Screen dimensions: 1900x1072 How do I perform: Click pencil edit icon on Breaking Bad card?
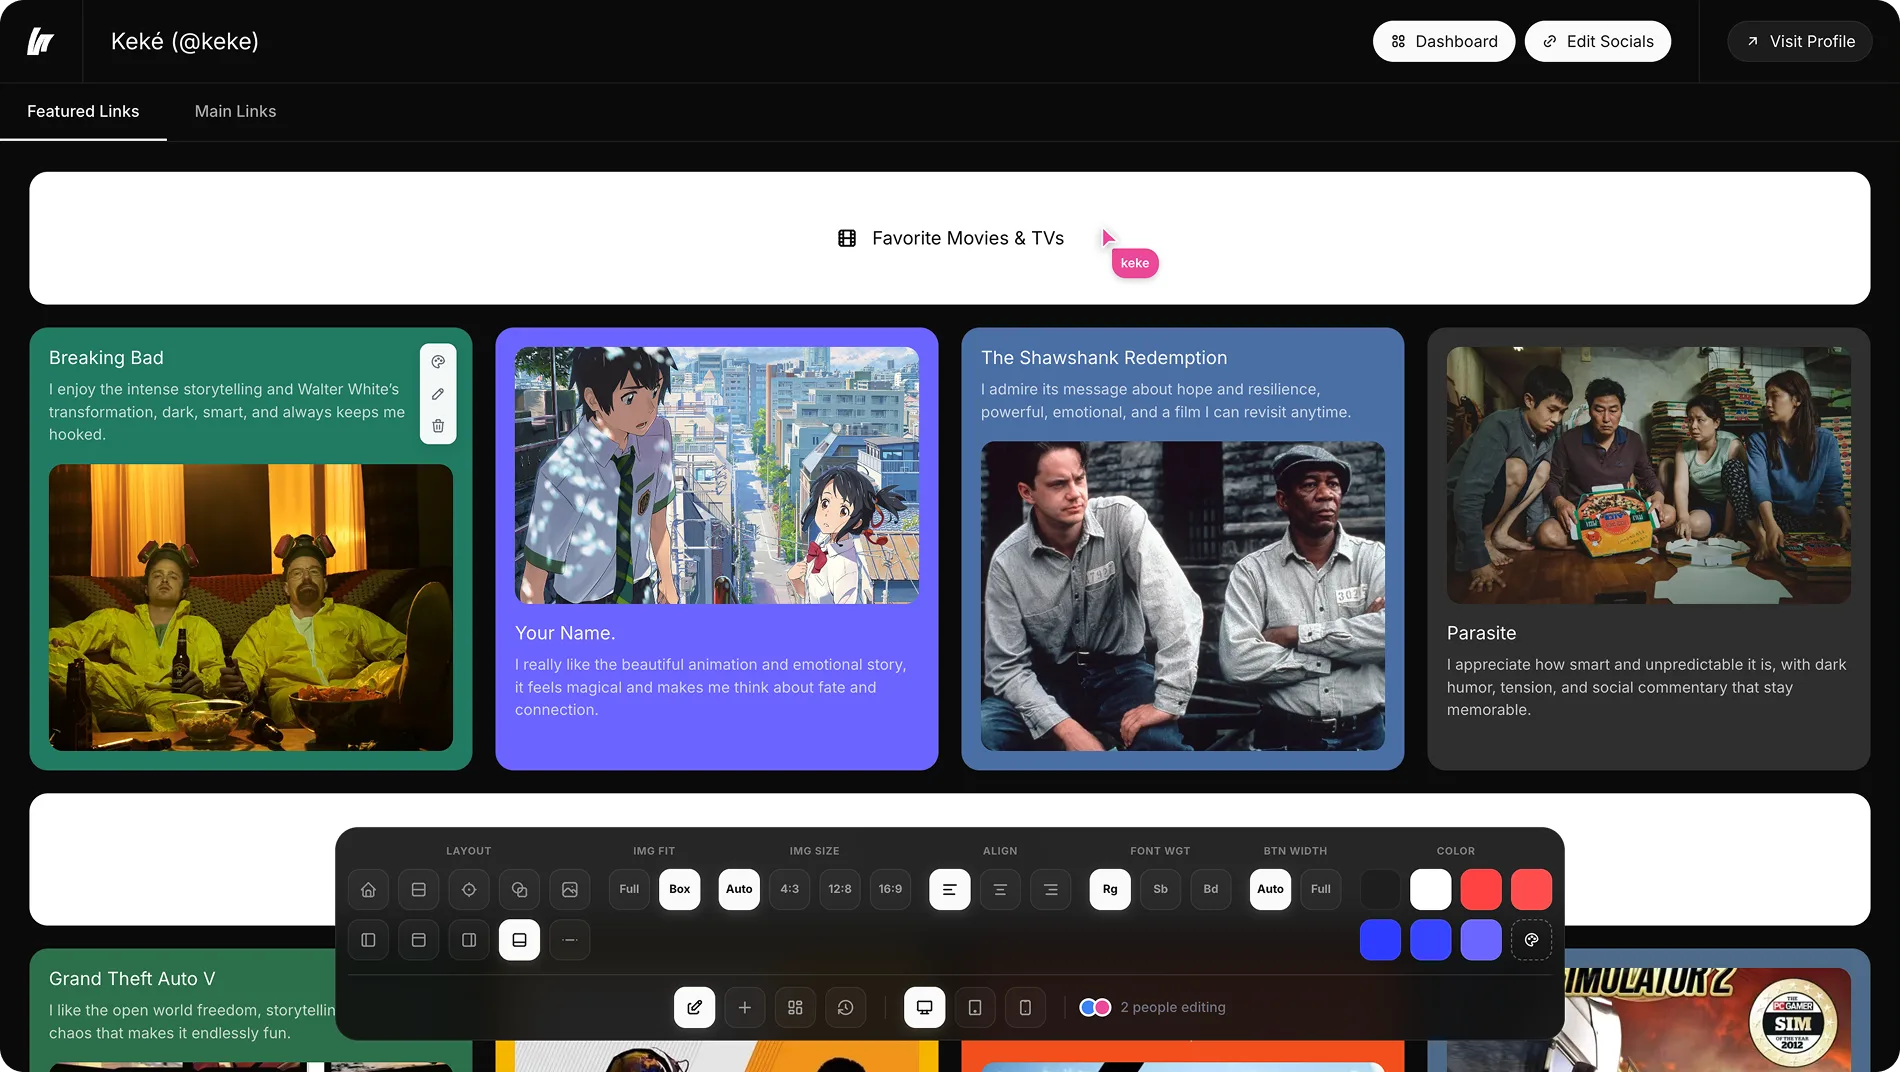click(438, 394)
